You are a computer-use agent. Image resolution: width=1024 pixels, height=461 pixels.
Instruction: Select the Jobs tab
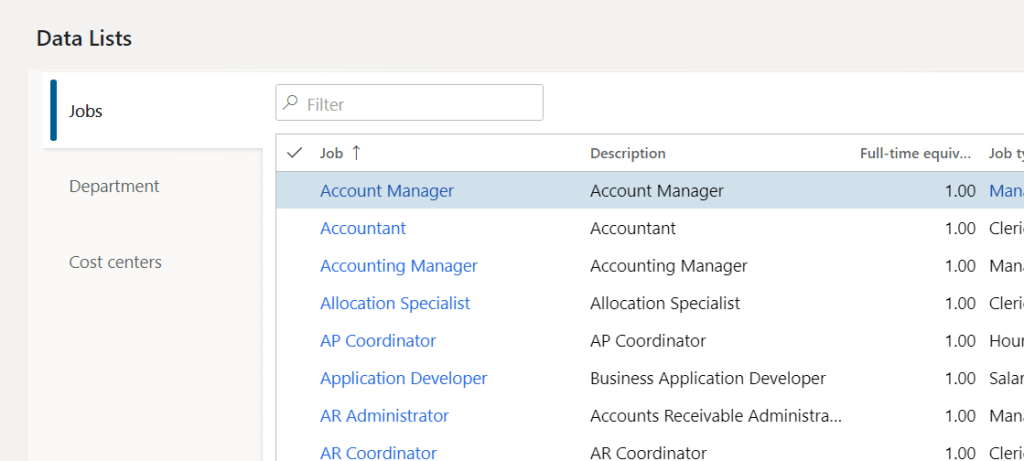click(x=86, y=111)
